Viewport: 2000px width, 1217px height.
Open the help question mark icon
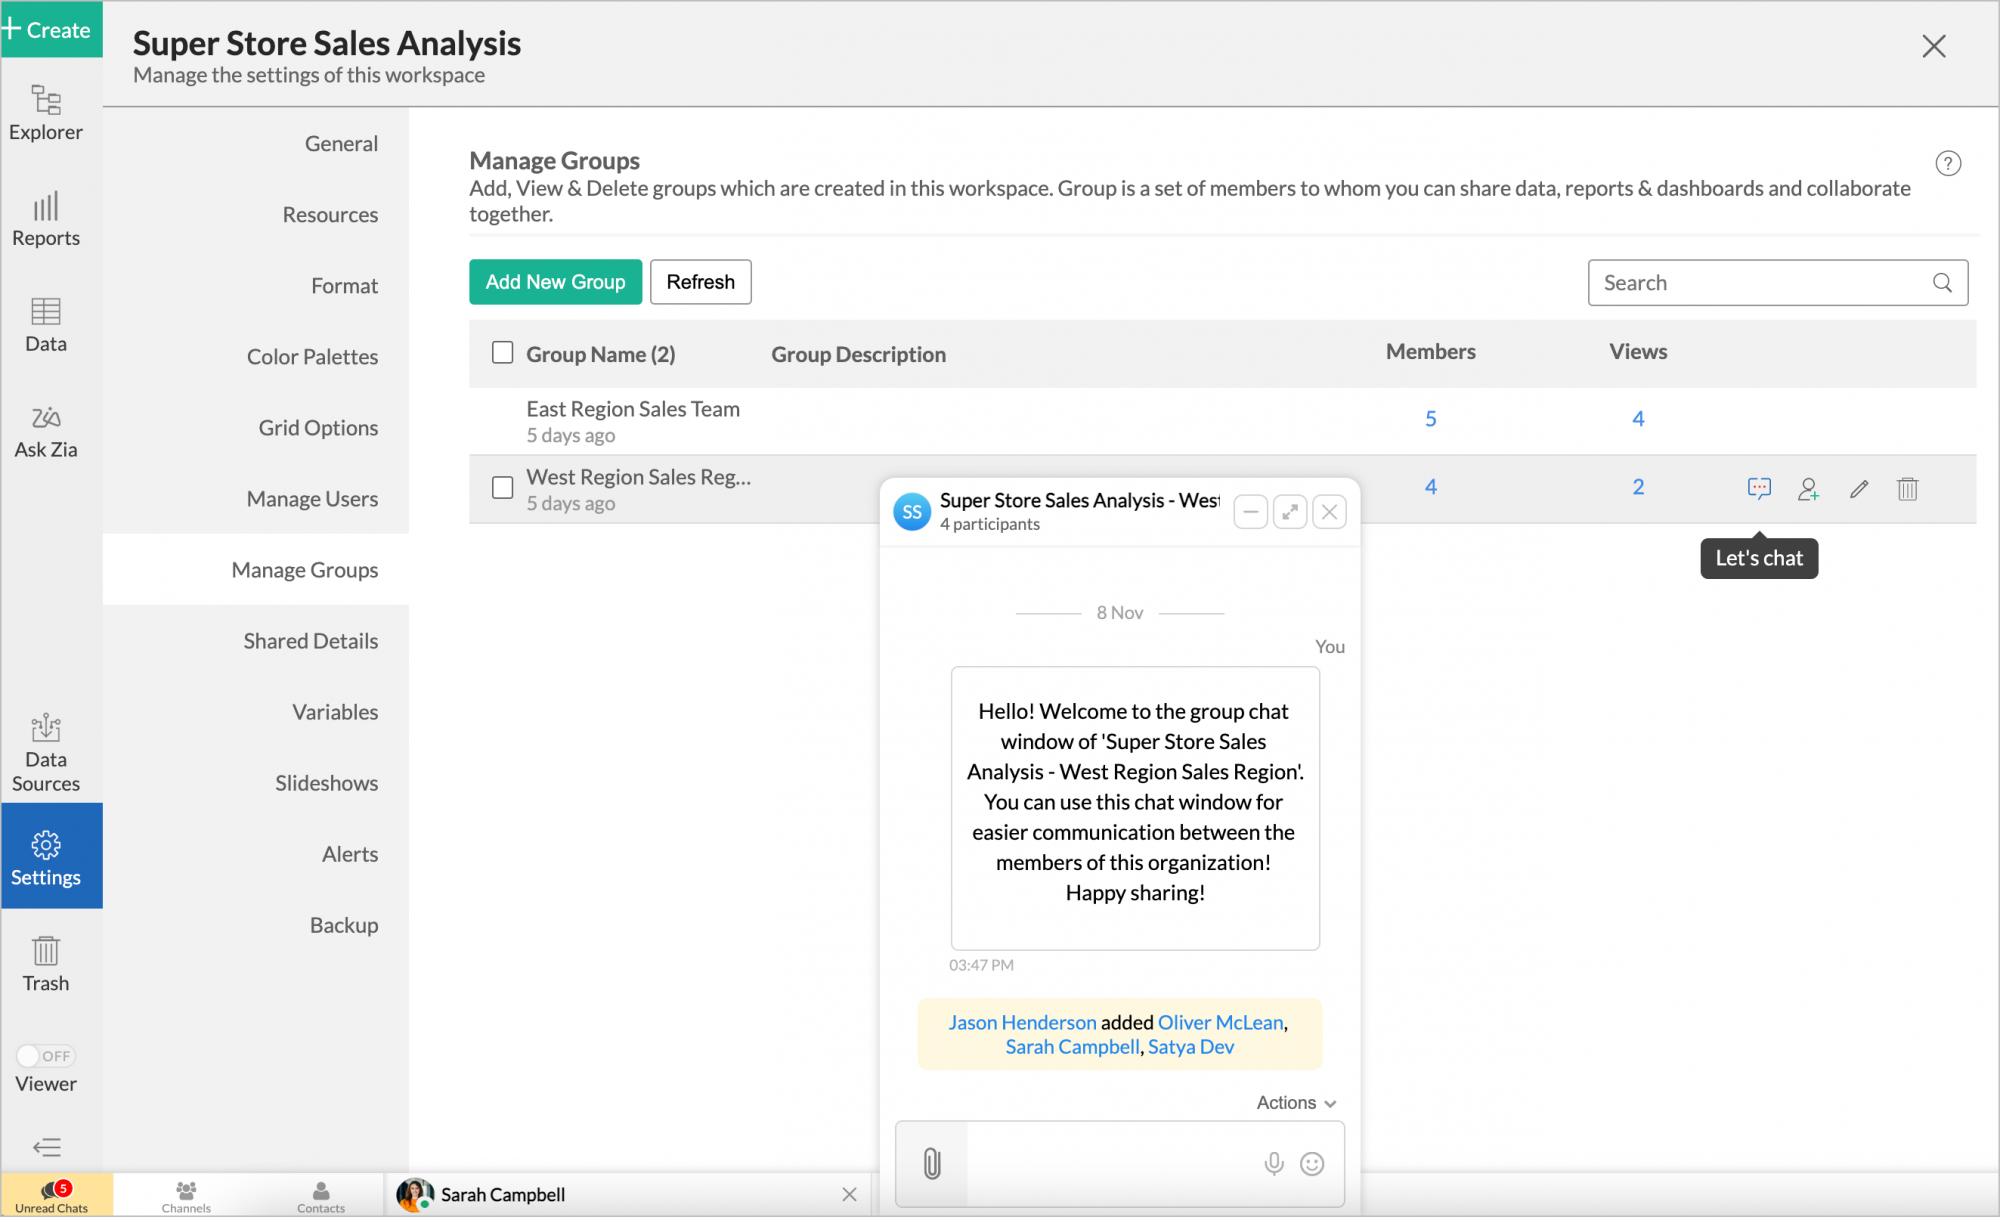pyautogui.click(x=1948, y=163)
